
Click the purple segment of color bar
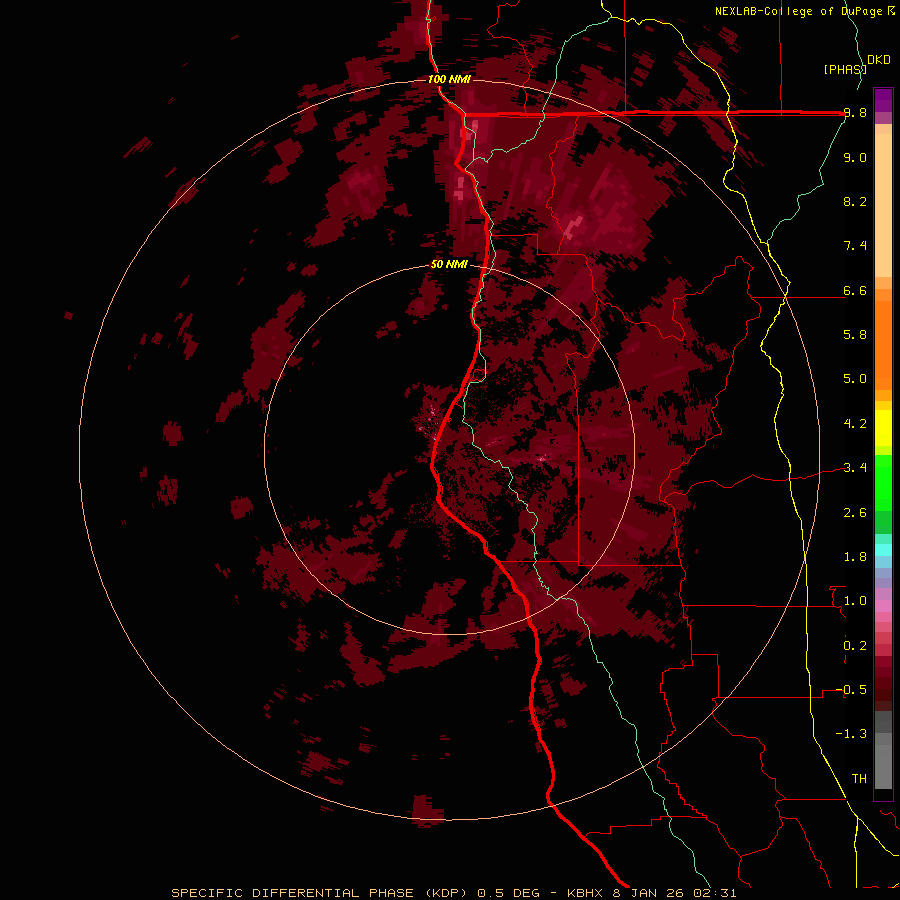(883, 100)
